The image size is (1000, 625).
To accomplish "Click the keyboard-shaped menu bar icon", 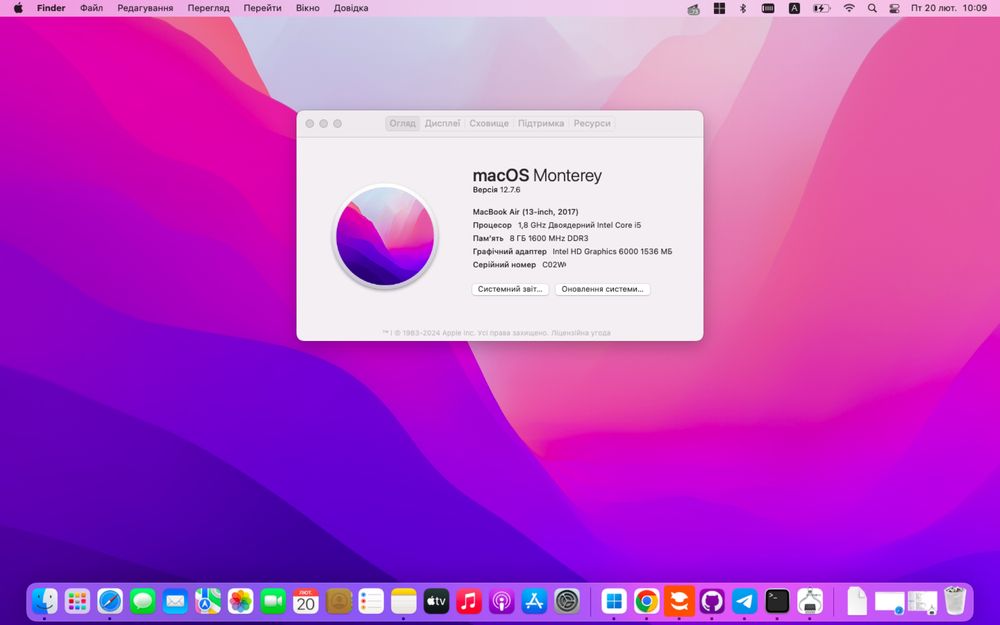I will click(x=768, y=8).
